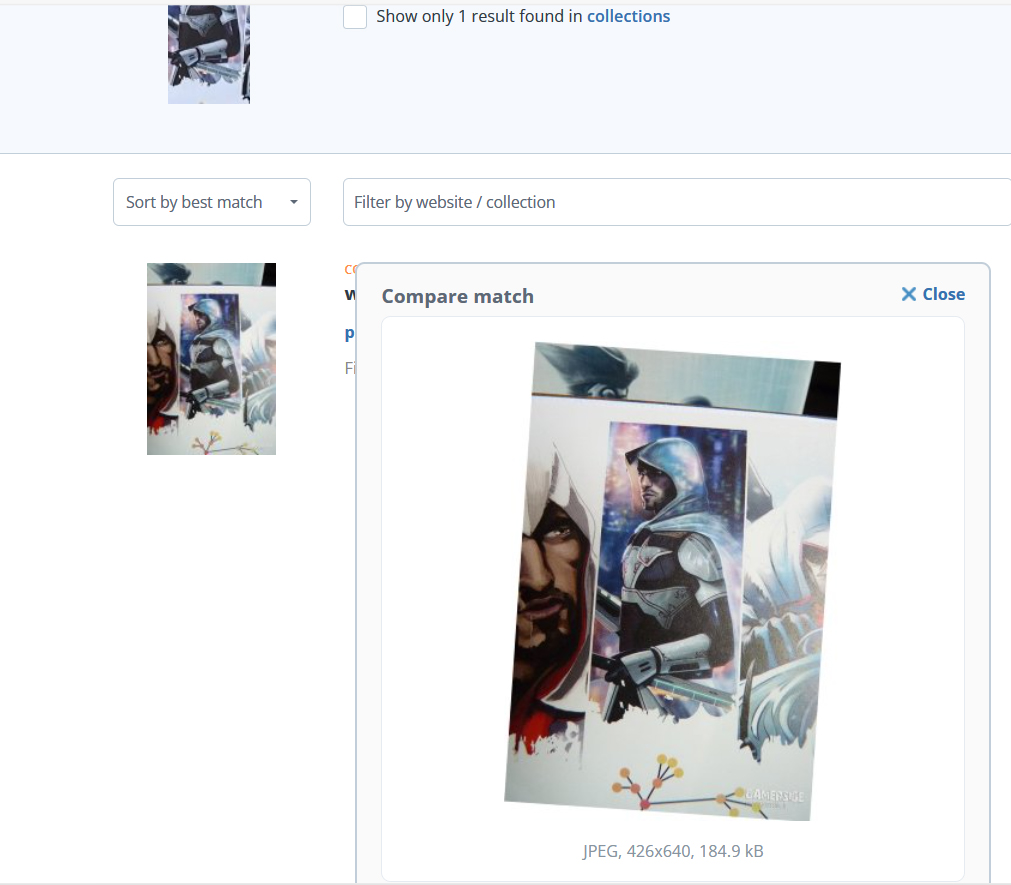This screenshot has height=885, width=1011.
Task: Open the matched result thumbnail on the left
Action: coord(211,359)
